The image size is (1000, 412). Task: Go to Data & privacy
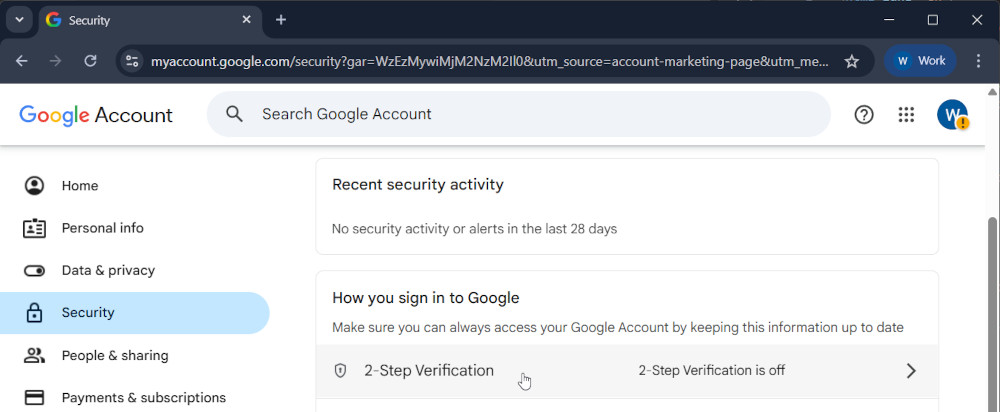click(108, 270)
